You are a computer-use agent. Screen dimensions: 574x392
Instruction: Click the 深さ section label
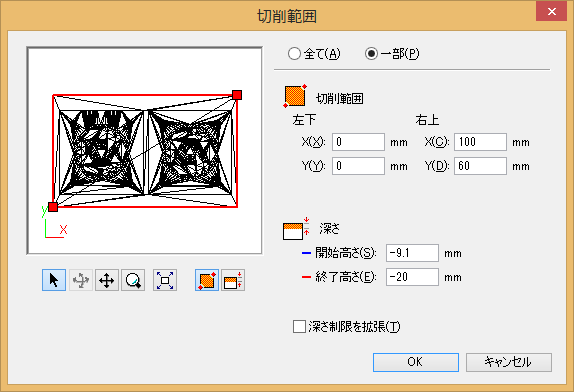coord(329,229)
